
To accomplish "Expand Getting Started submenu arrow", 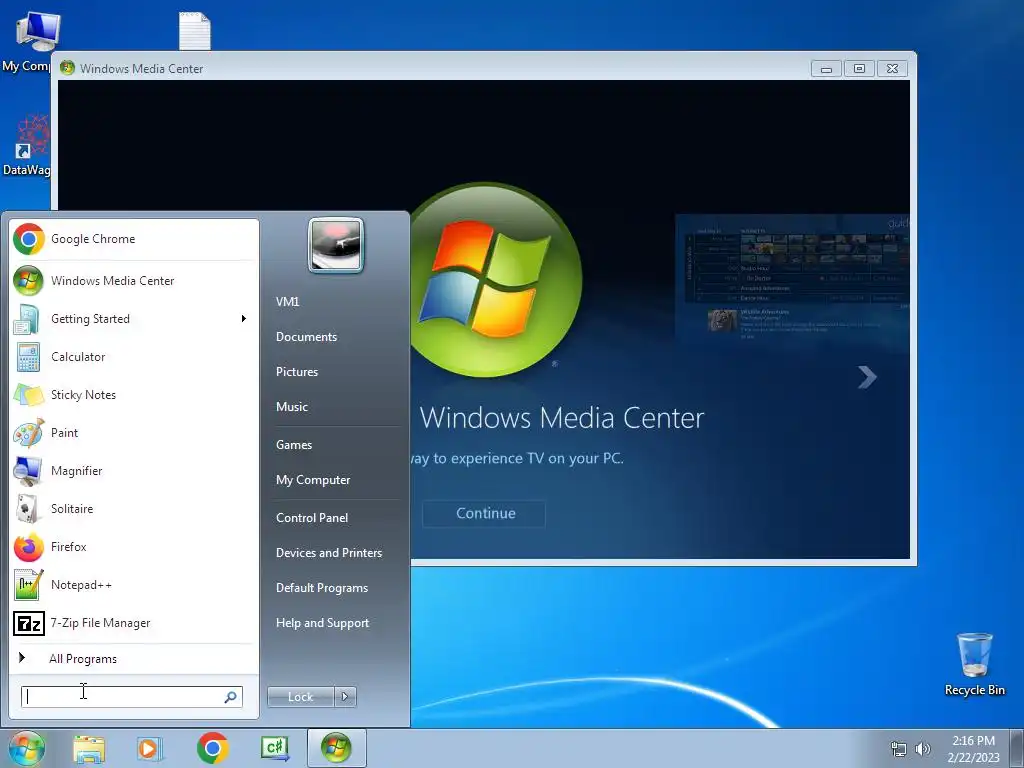I will pos(244,319).
